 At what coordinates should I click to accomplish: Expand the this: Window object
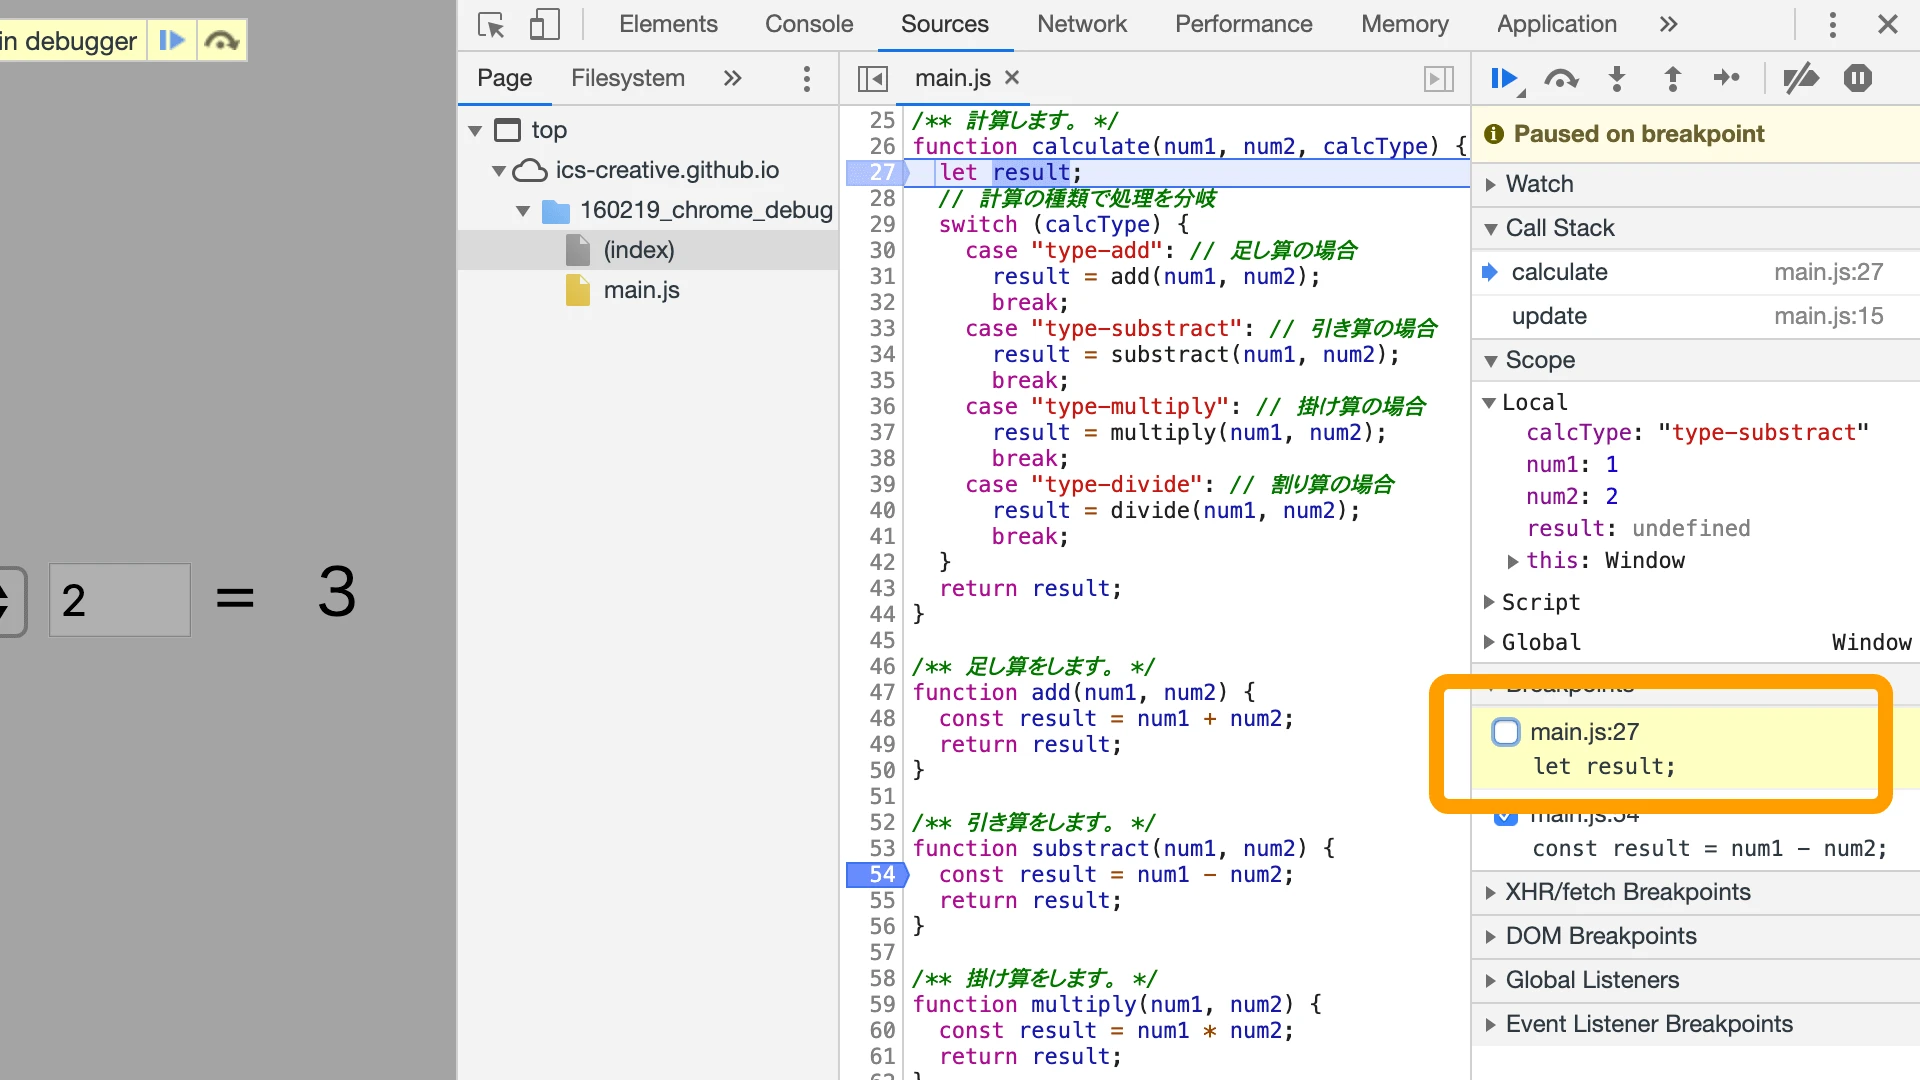(1513, 561)
